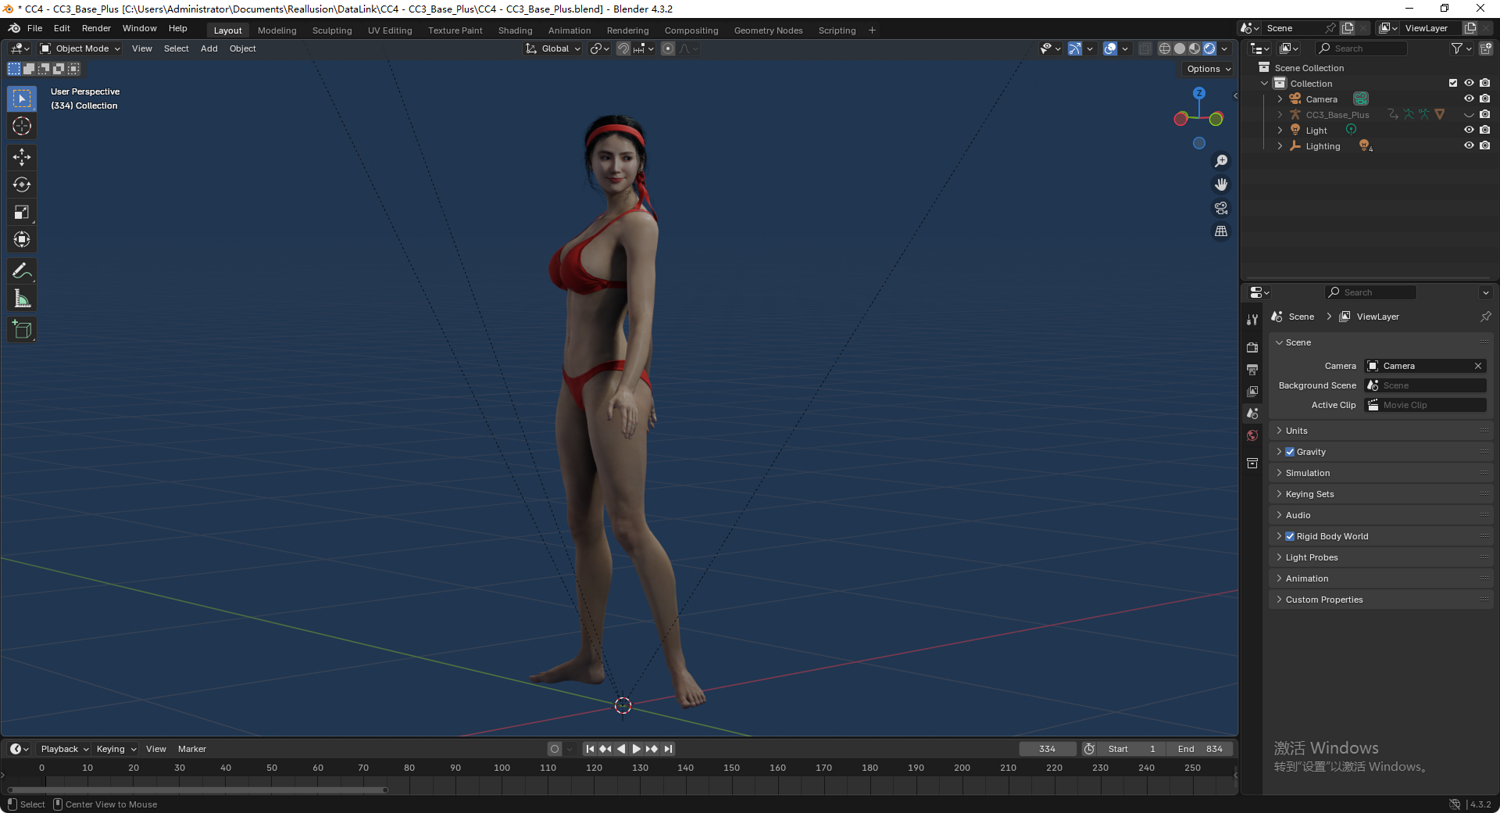Open the Edit menu
The image size is (1500, 813).
(62, 28)
